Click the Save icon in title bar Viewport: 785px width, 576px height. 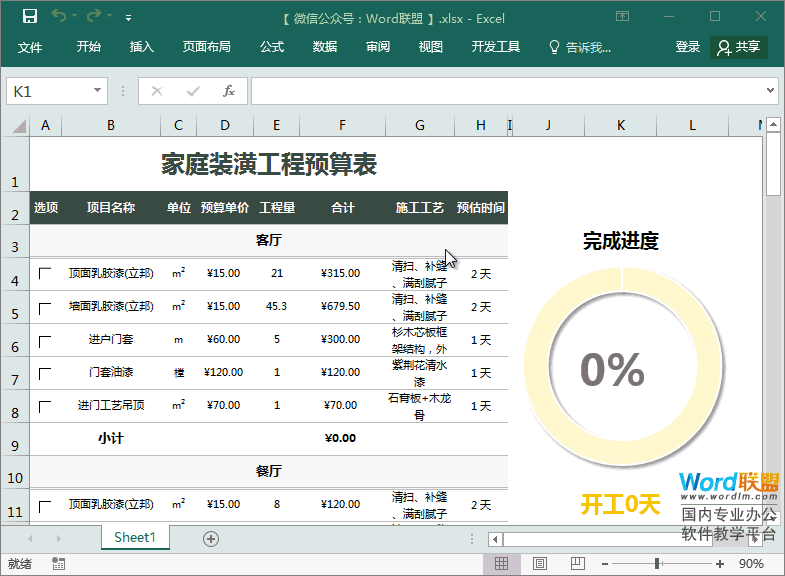30,17
